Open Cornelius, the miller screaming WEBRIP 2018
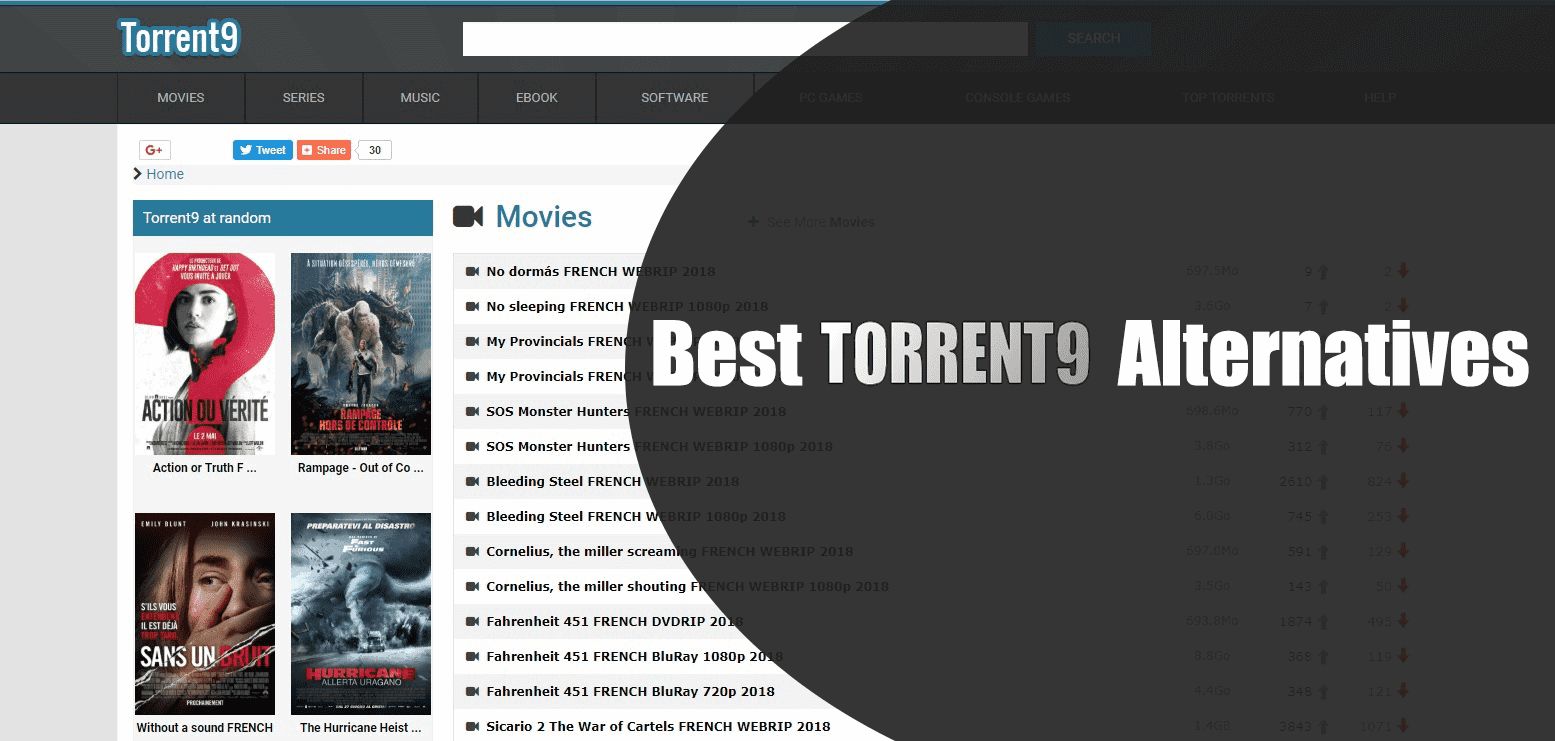 pos(670,551)
